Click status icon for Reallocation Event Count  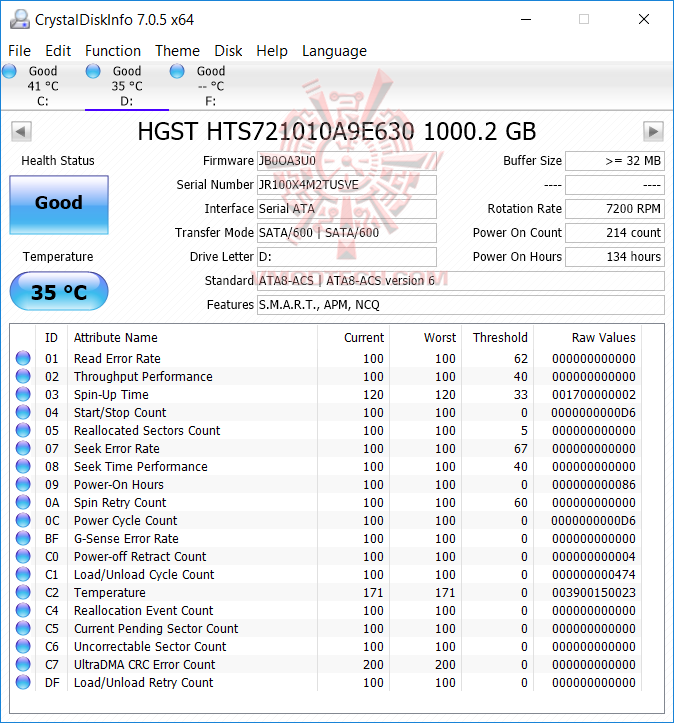[23, 610]
